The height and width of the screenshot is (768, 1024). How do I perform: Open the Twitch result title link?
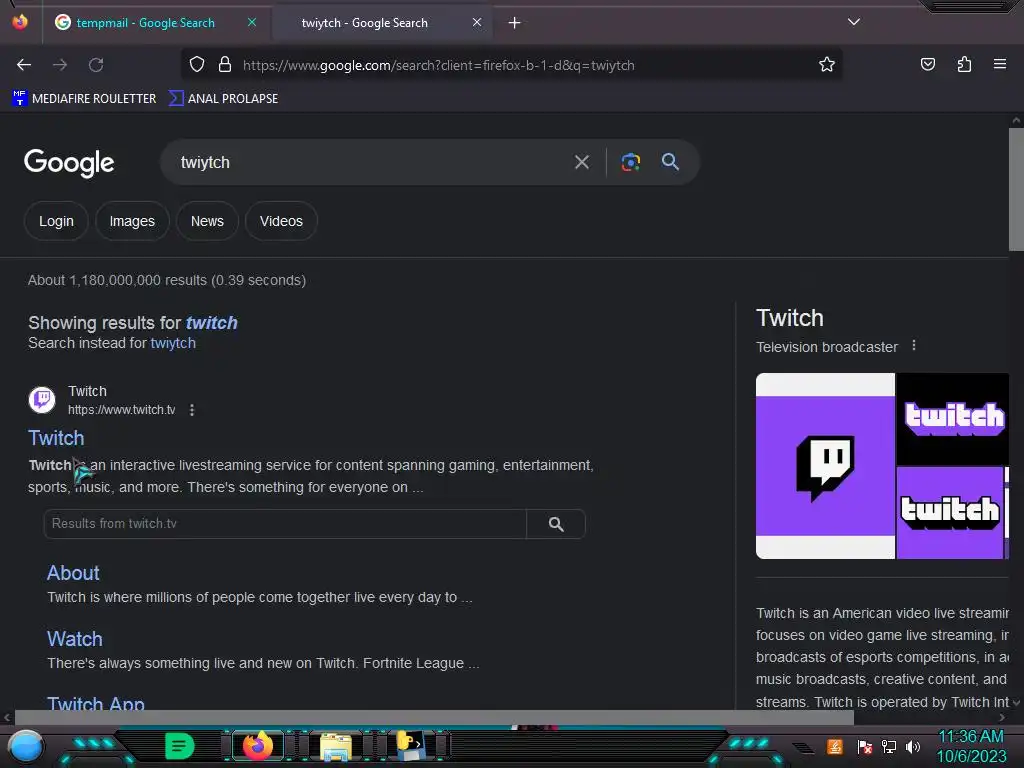coord(56,438)
